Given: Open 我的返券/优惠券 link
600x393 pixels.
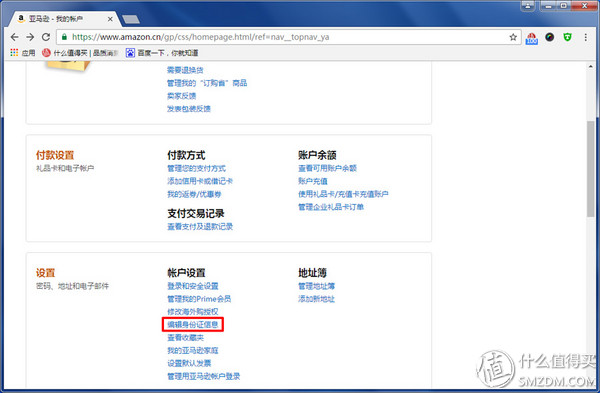Looking at the screenshot, I should 194,194.
